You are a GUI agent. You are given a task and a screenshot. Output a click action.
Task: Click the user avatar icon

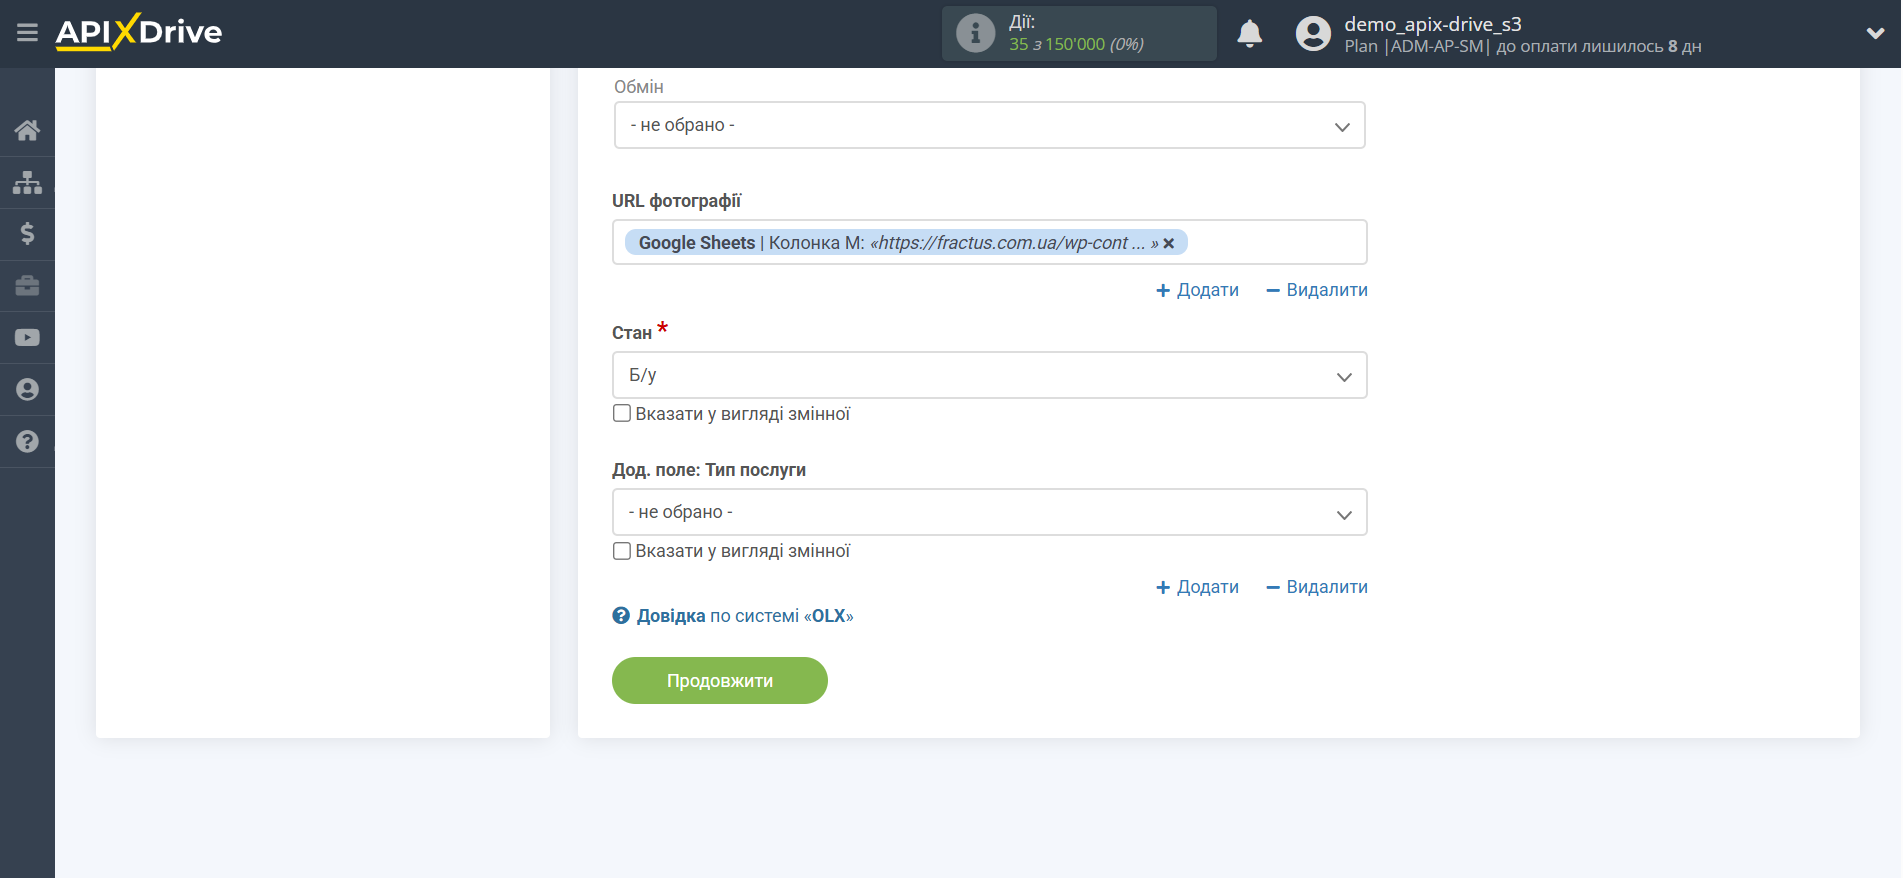coord(1313,34)
